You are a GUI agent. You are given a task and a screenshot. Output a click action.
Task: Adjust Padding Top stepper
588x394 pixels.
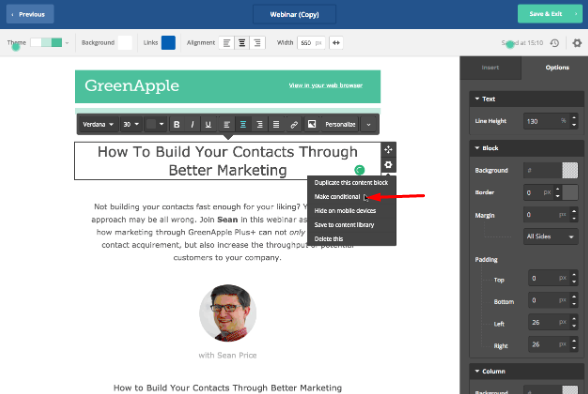574,278
